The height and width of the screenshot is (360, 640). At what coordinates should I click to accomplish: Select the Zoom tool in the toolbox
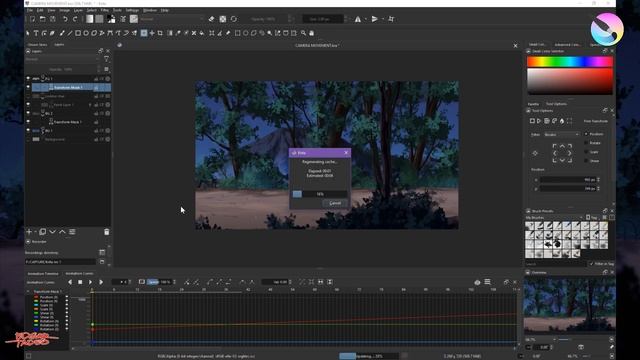pos(304,33)
